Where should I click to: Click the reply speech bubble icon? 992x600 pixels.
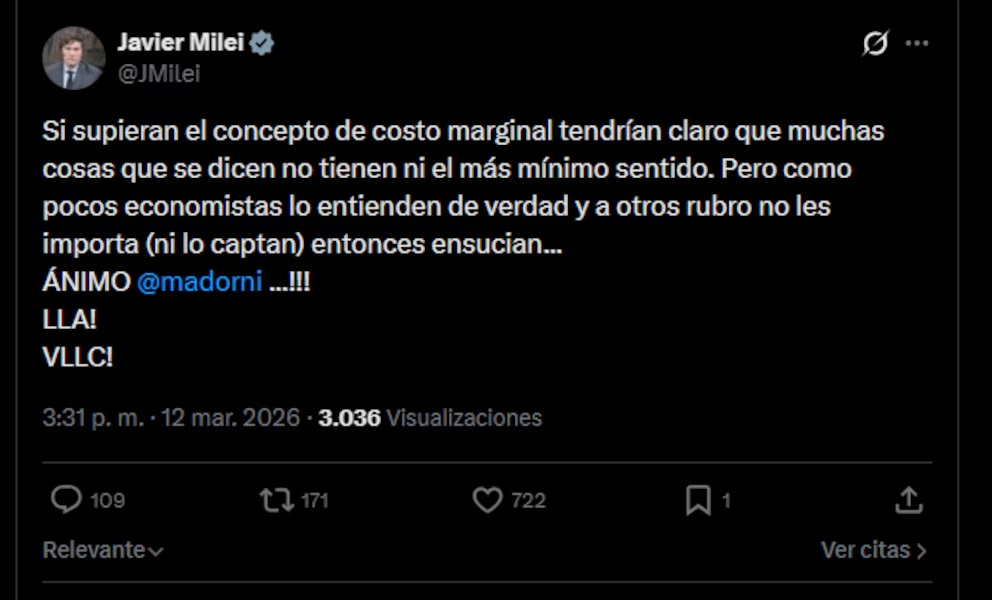point(66,500)
